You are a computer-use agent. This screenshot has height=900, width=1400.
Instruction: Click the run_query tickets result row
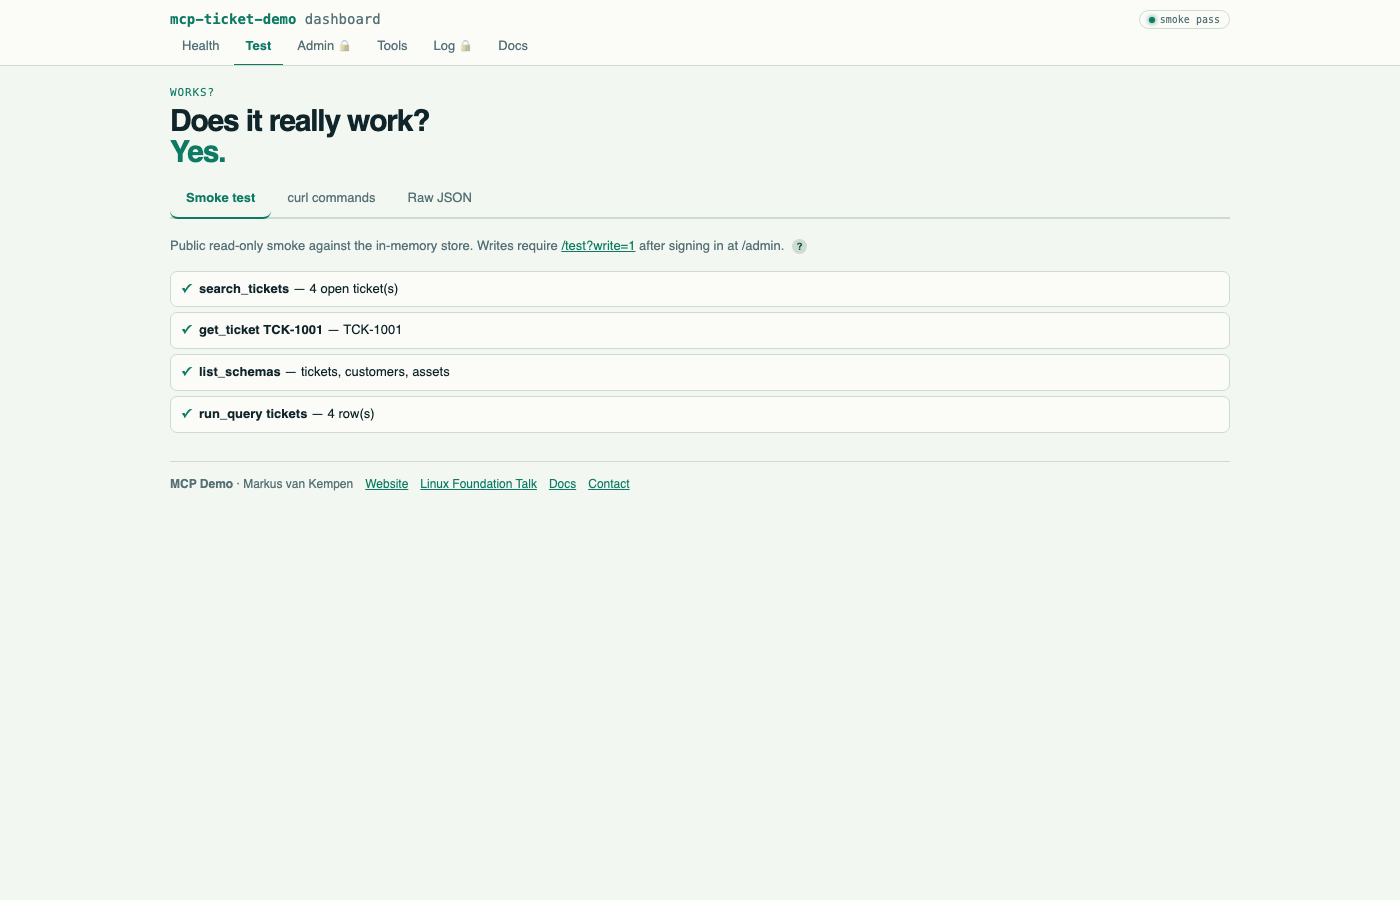coord(700,414)
